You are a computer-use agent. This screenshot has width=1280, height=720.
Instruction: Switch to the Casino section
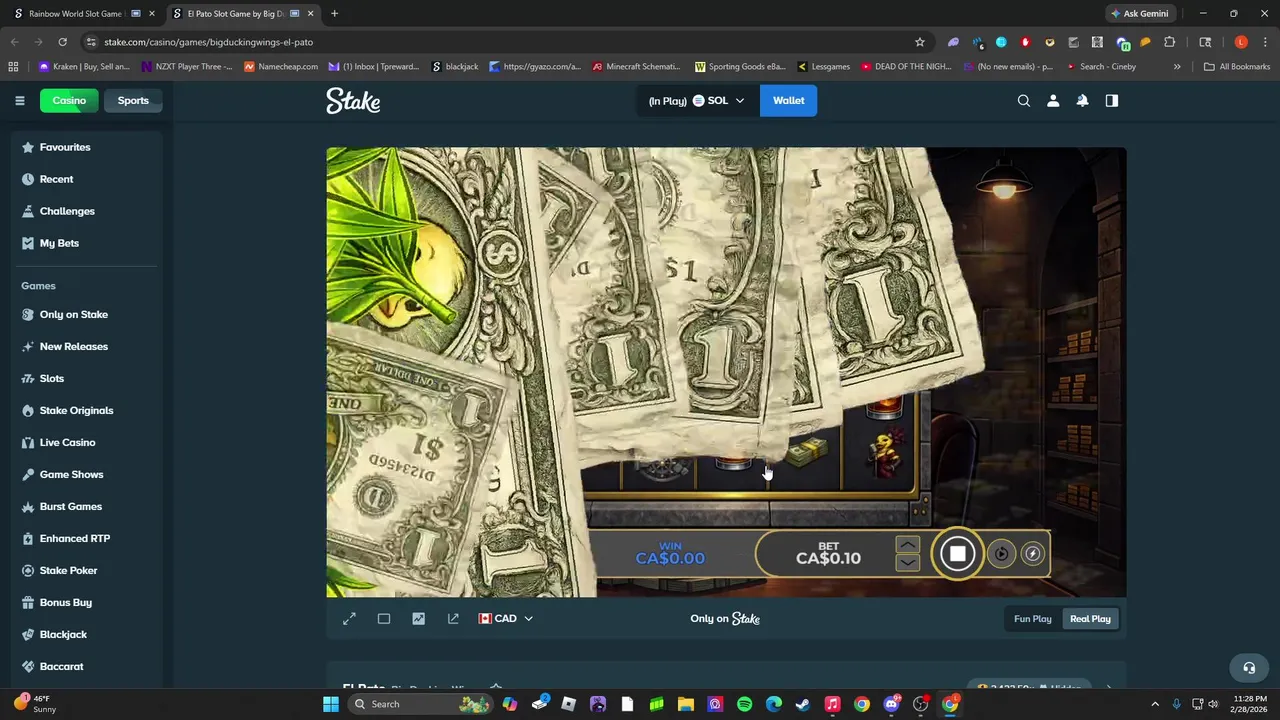coord(69,100)
